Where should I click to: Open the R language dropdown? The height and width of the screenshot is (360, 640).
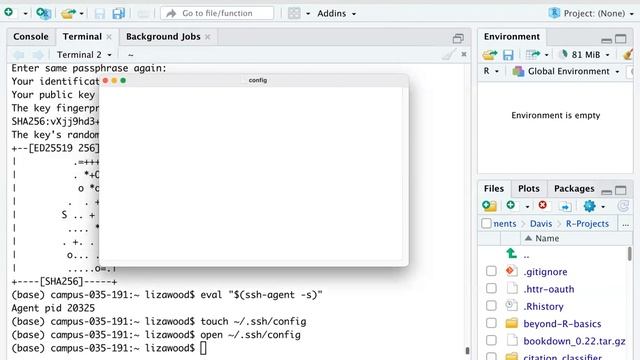pos(491,71)
